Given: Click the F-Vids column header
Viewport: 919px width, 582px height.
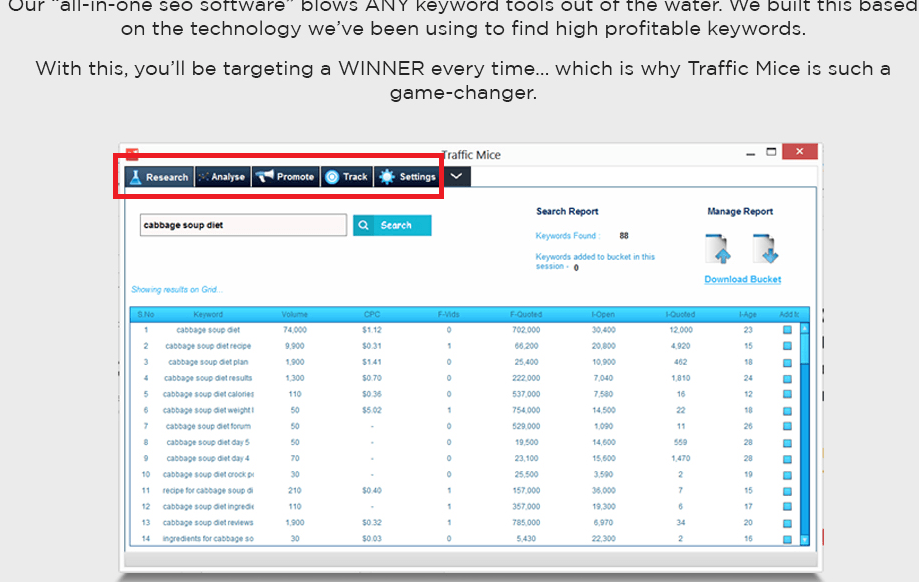Looking at the screenshot, I should pyautogui.click(x=448, y=315).
